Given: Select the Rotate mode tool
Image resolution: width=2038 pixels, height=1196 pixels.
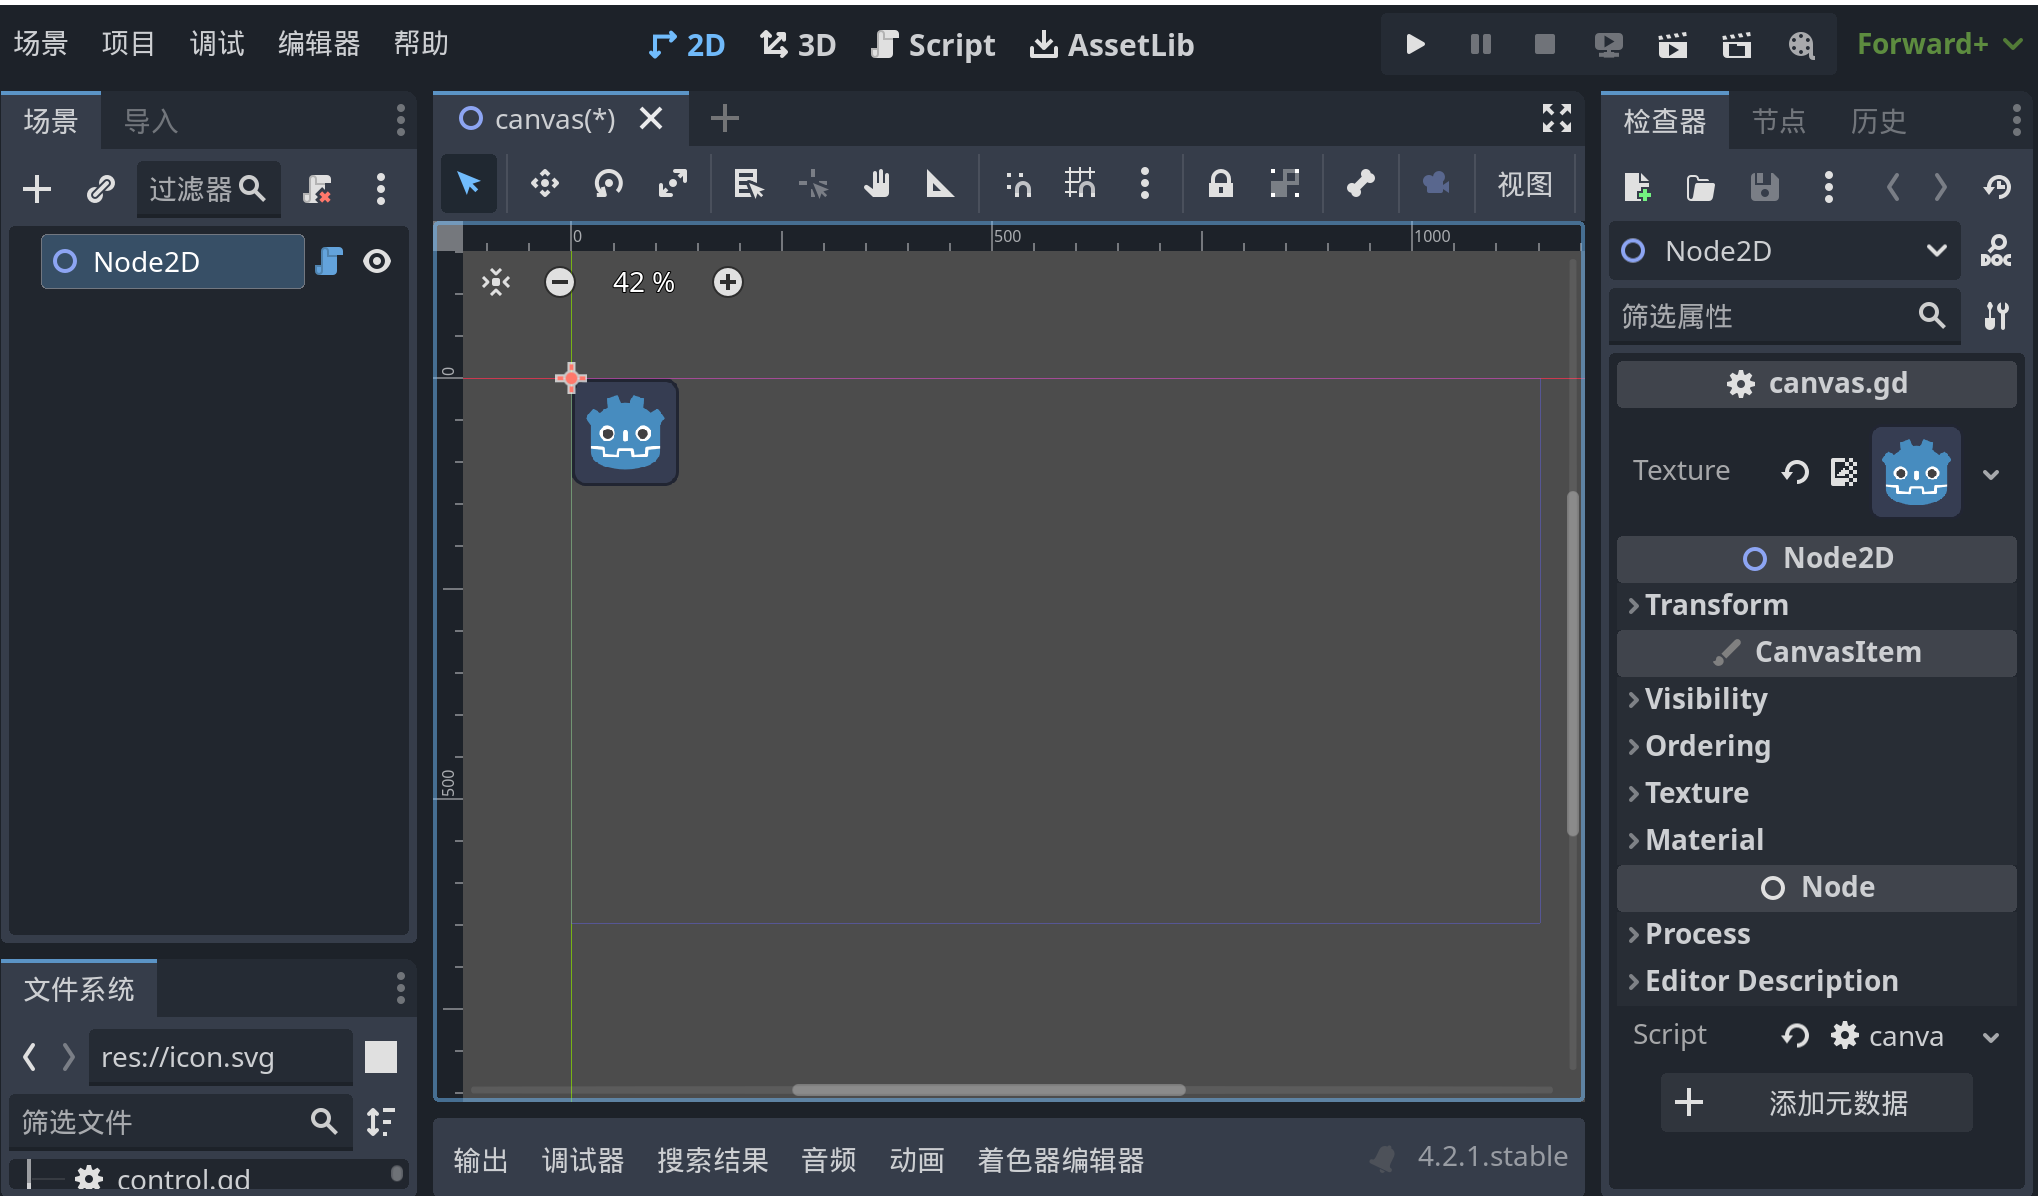Looking at the screenshot, I should [608, 184].
